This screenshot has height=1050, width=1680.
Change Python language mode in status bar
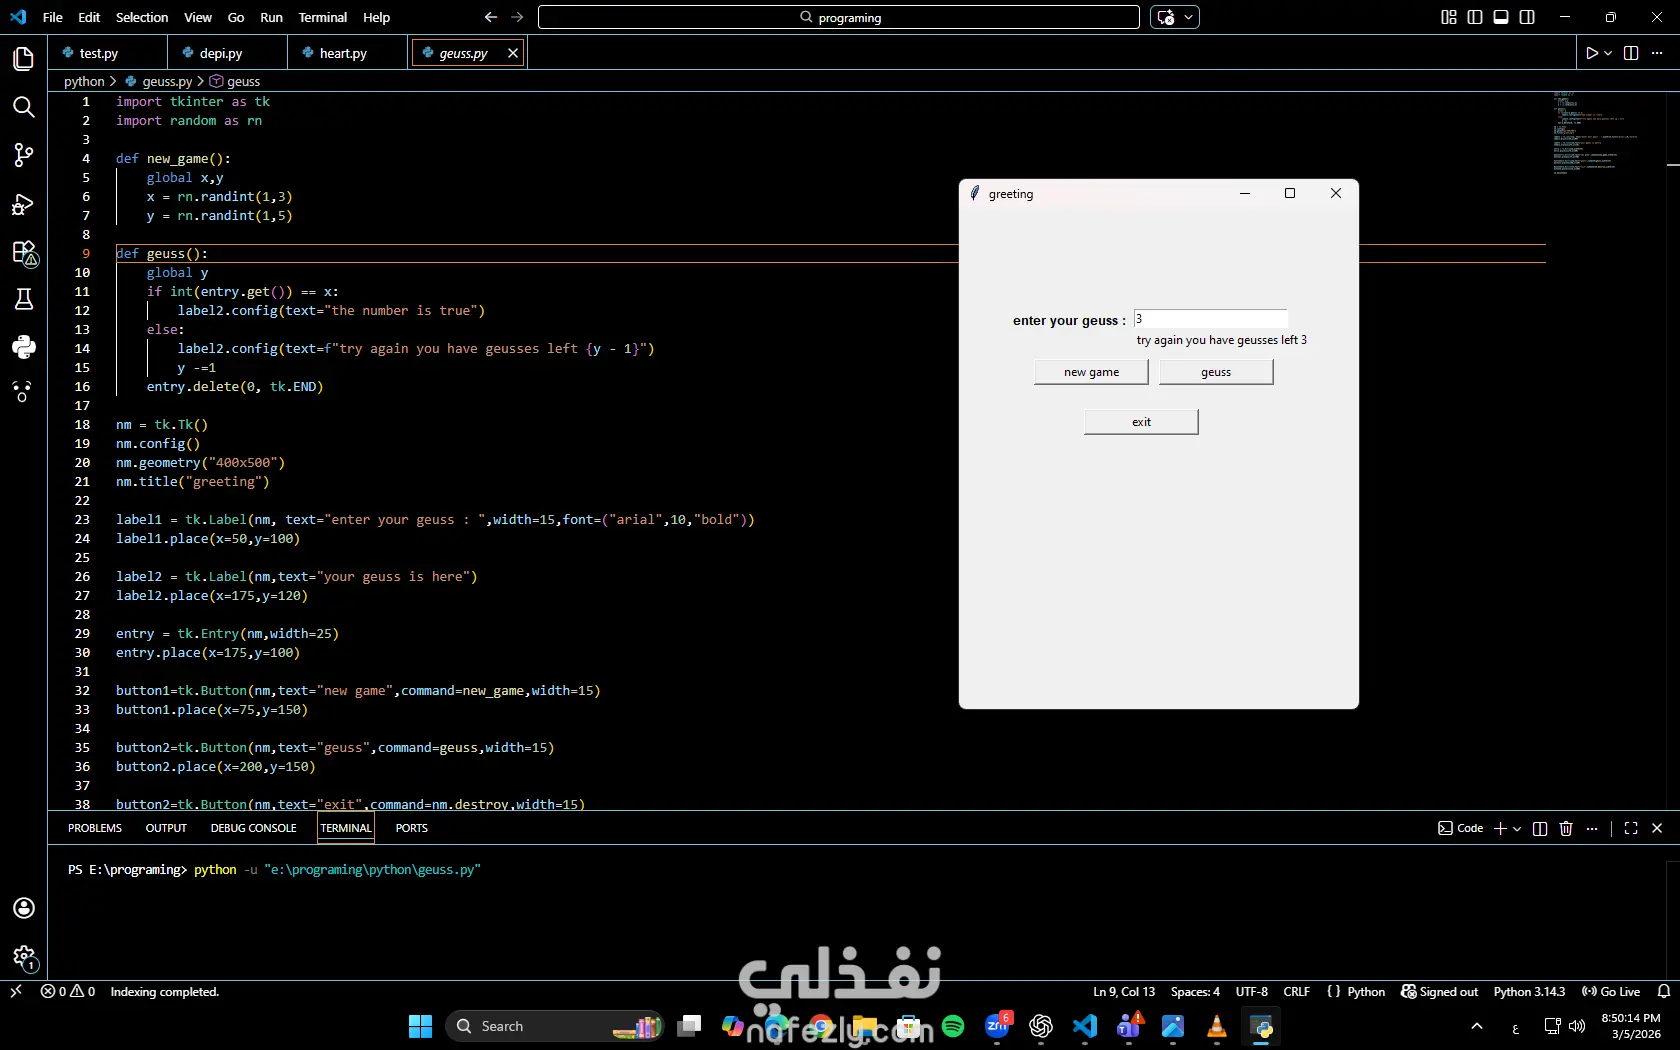(1366, 992)
